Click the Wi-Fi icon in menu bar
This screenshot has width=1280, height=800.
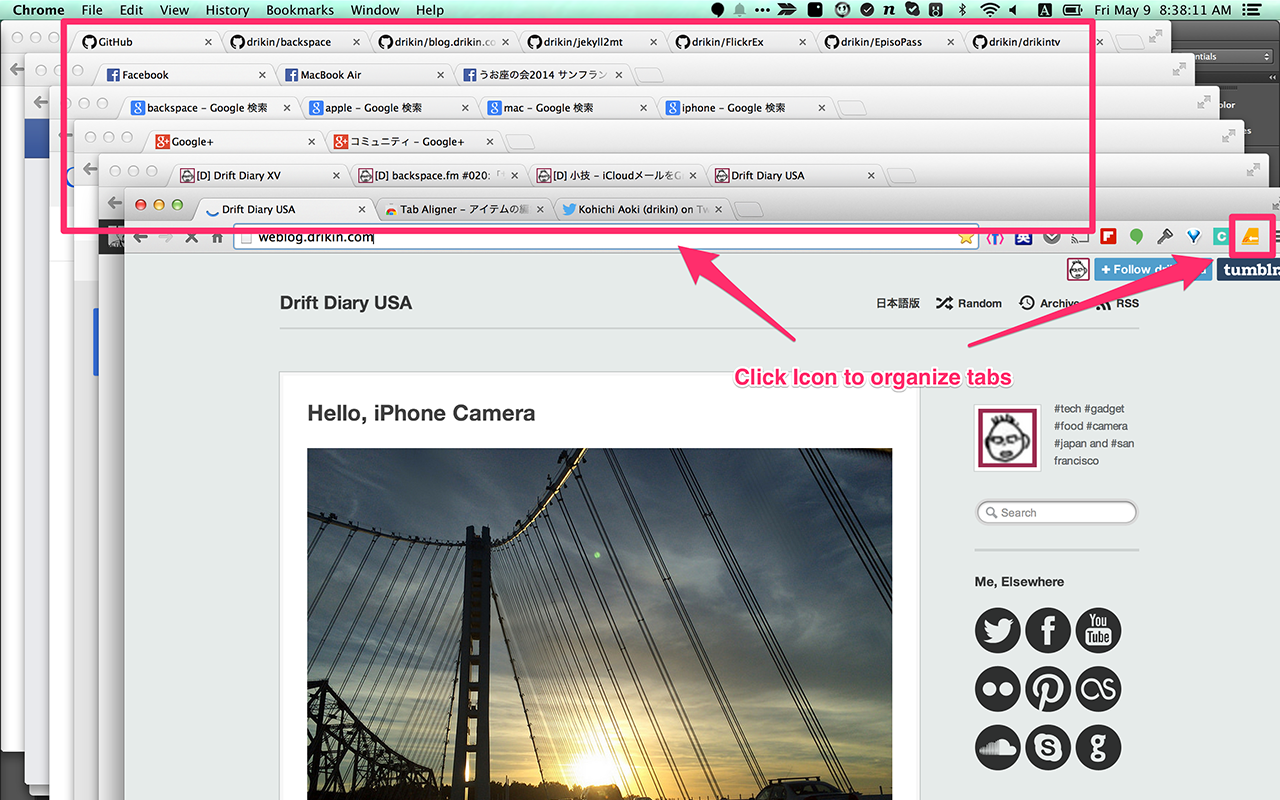click(990, 10)
